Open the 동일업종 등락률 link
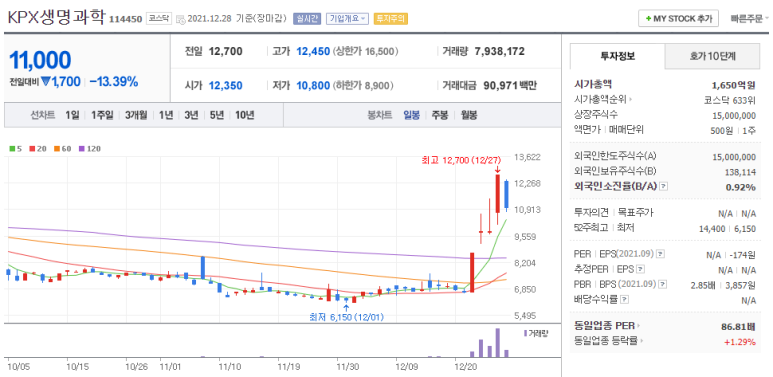 point(607,341)
